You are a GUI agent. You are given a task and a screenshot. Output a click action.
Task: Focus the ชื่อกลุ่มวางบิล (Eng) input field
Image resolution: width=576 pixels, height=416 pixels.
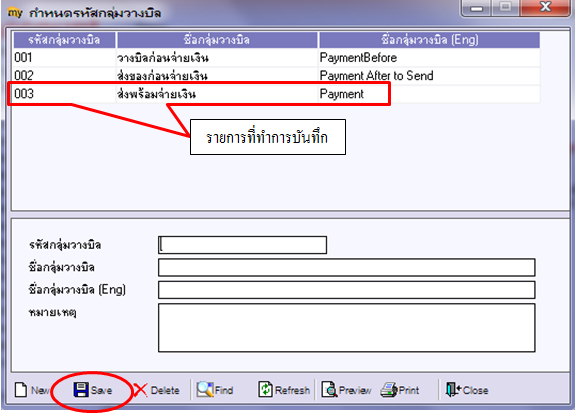346,290
